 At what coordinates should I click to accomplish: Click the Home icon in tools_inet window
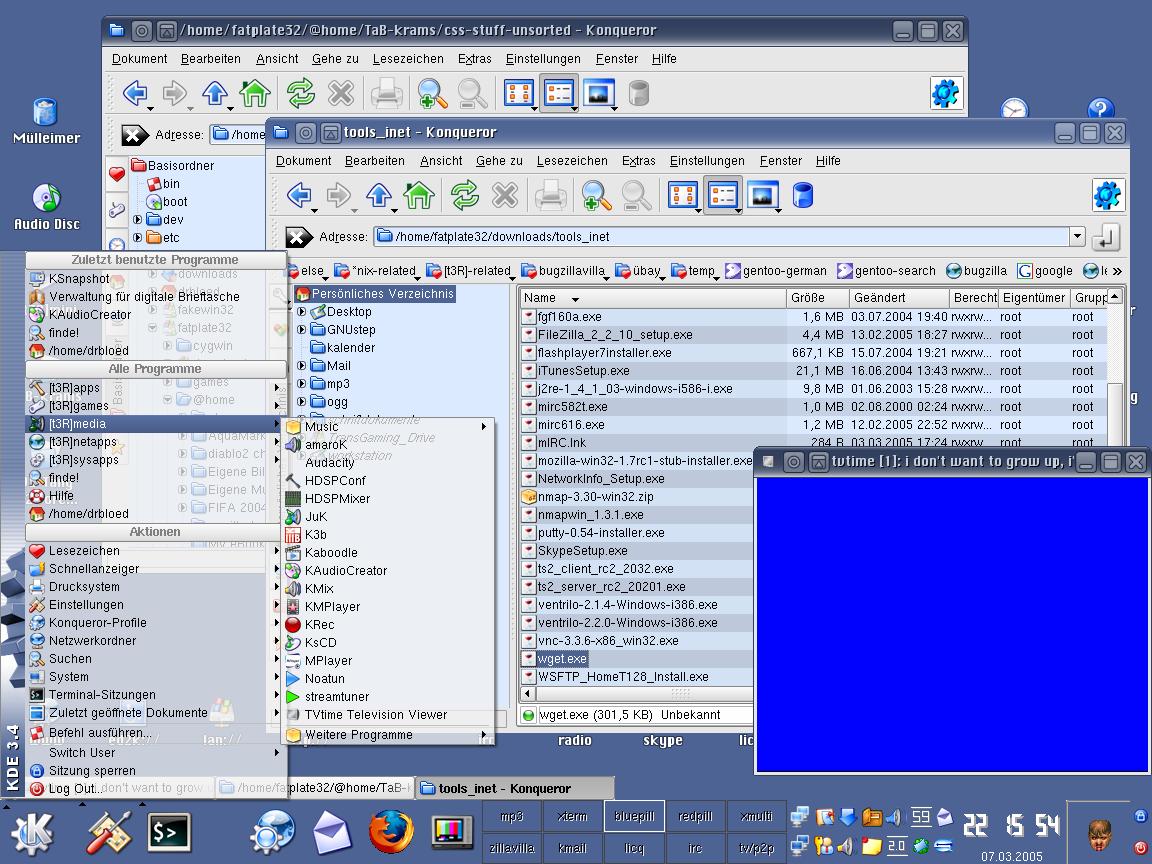(x=419, y=195)
